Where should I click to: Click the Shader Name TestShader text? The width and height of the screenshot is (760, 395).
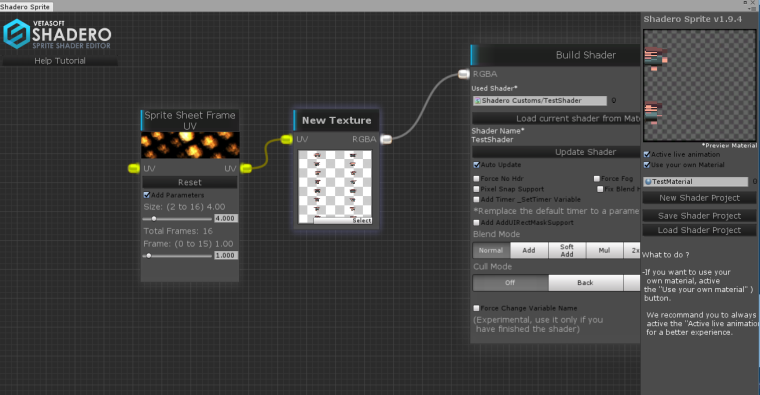[x=492, y=140]
